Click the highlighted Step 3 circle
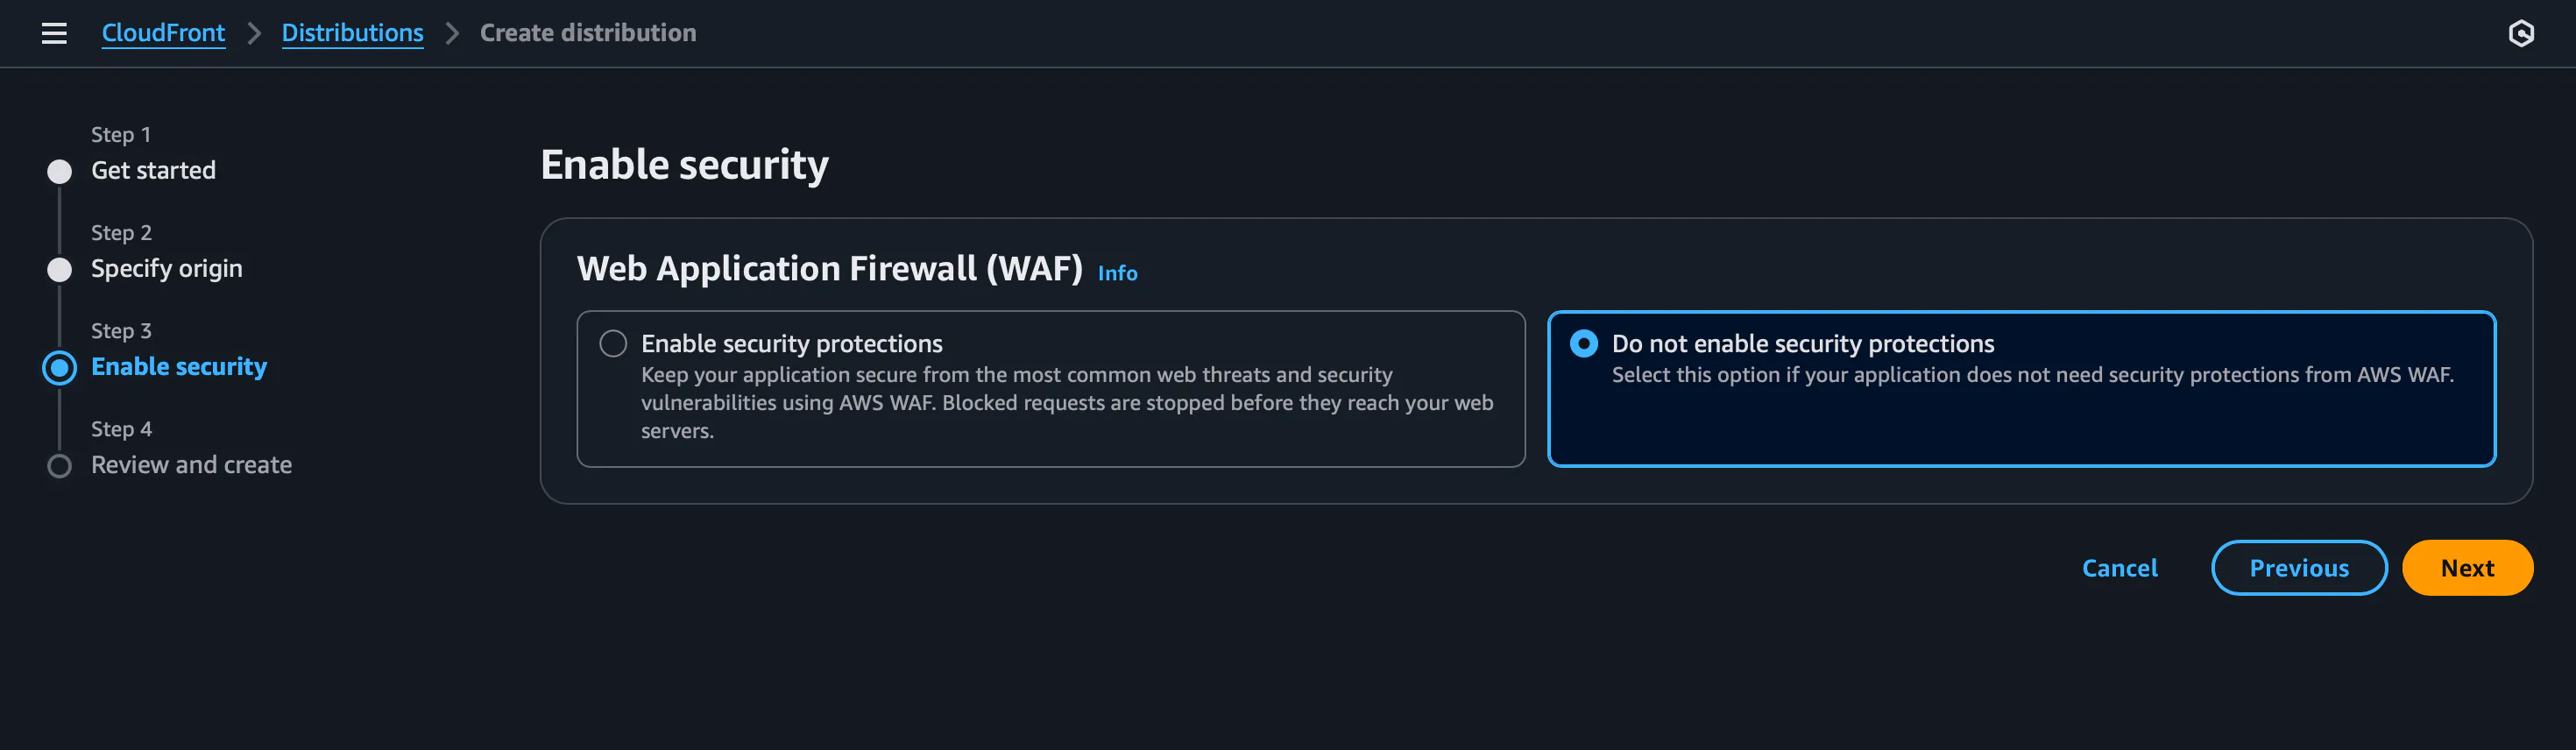 [60, 367]
